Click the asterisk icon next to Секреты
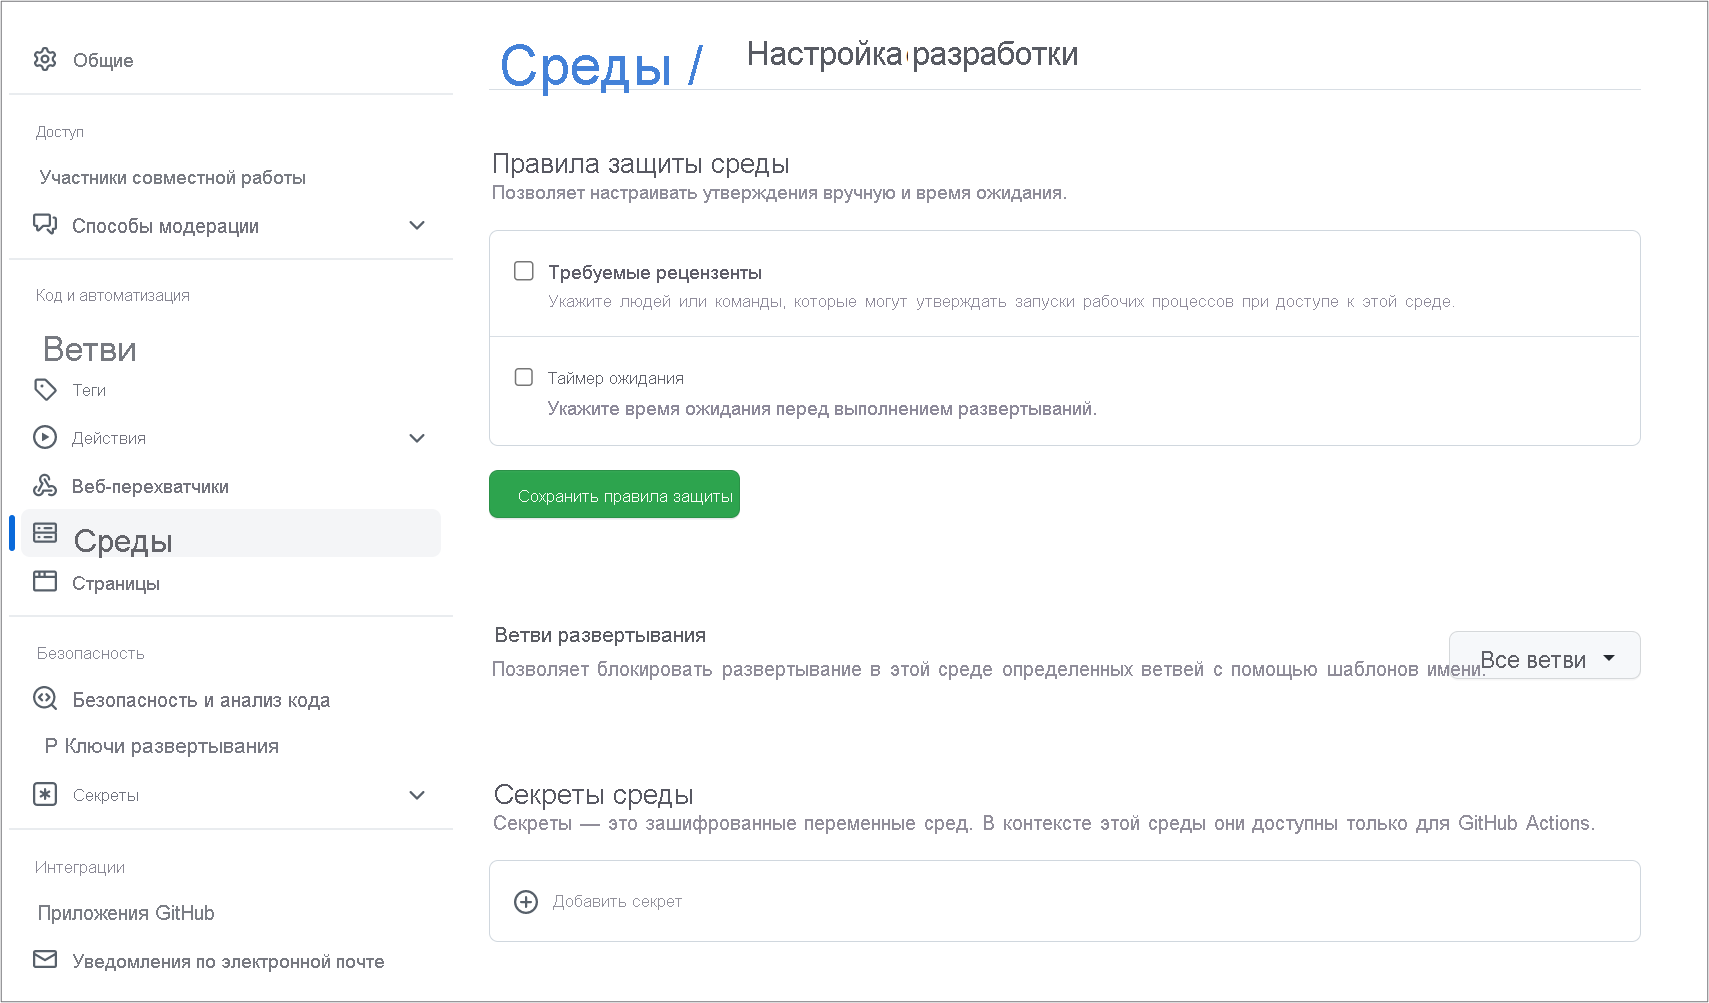The height and width of the screenshot is (1003, 1709). tap(45, 794)
